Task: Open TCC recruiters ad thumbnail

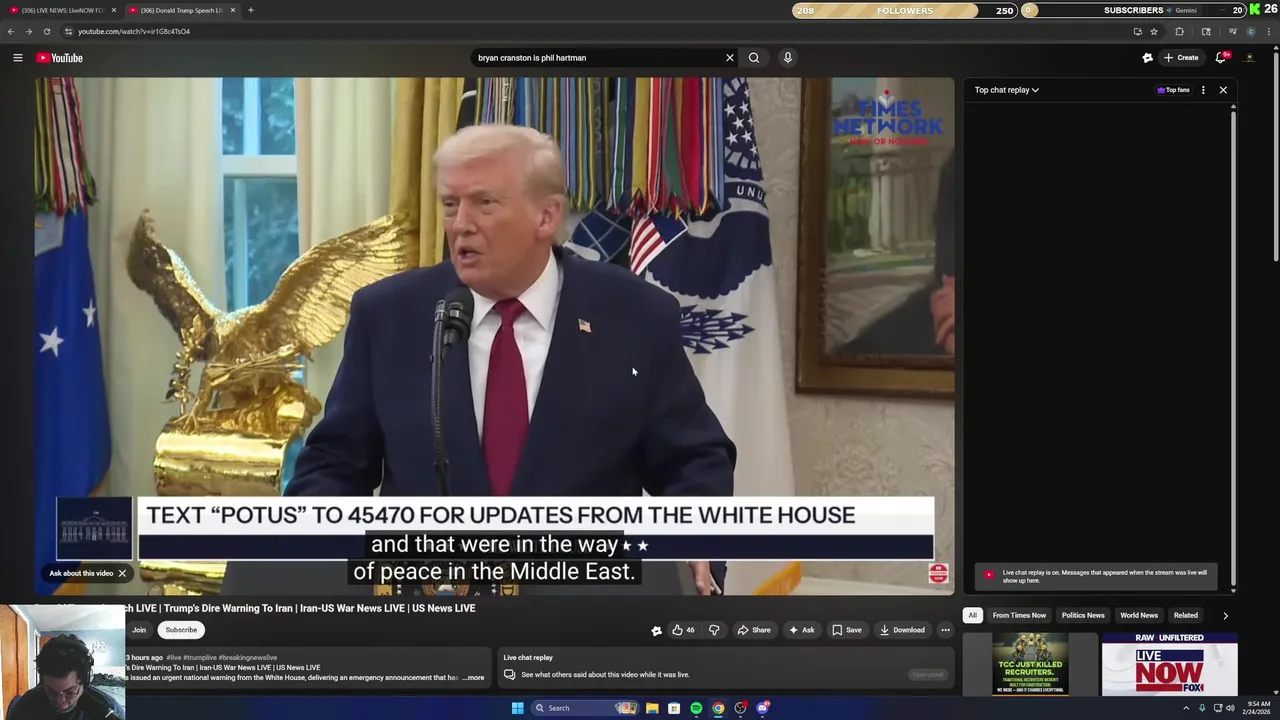Action: coord(1030,665)
